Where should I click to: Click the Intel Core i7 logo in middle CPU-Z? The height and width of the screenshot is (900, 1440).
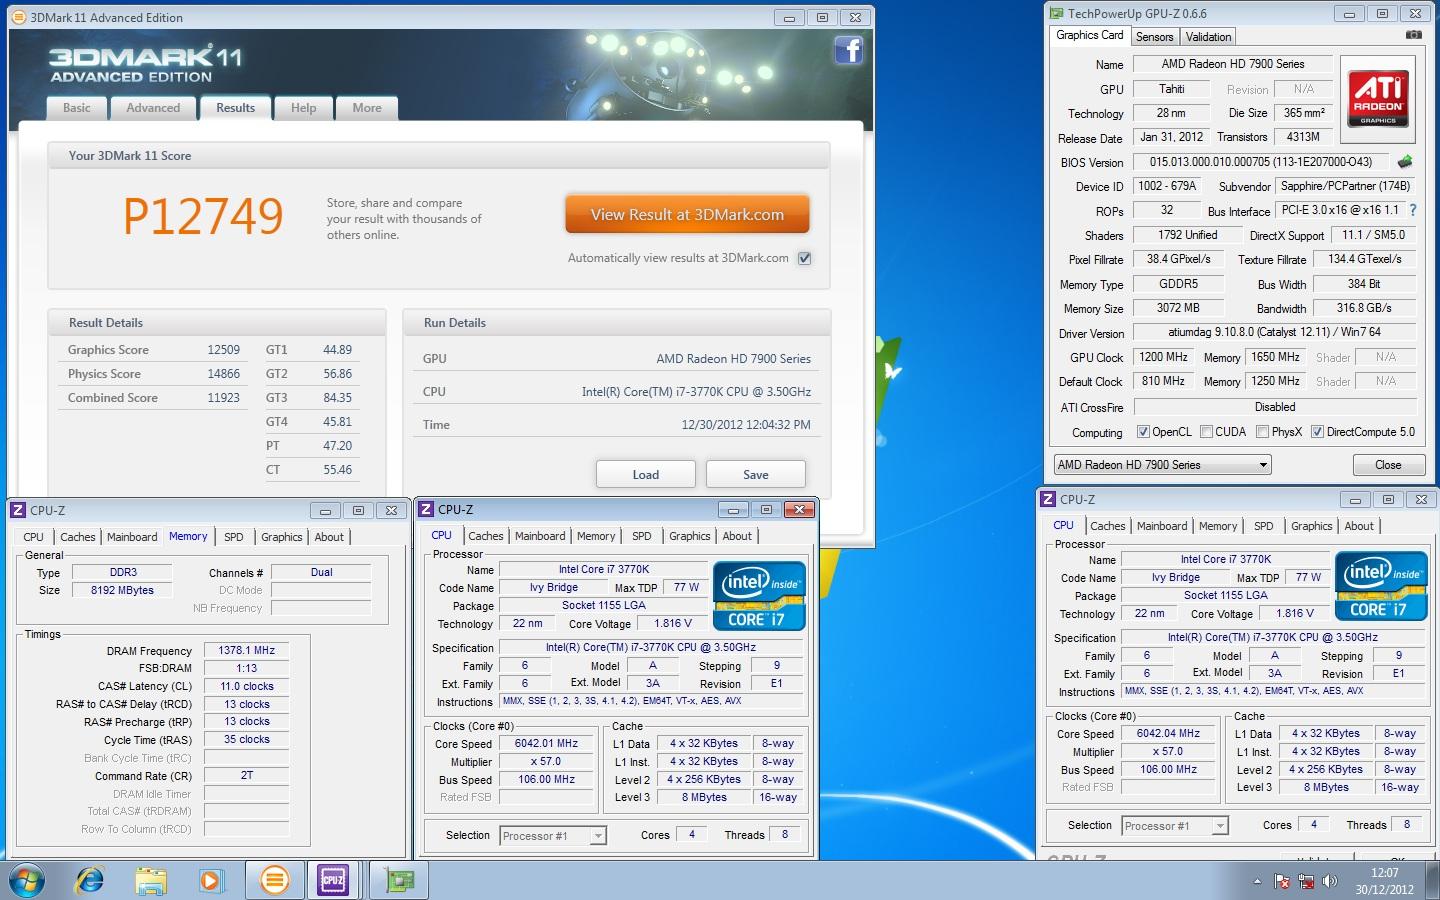coord(759,596)
